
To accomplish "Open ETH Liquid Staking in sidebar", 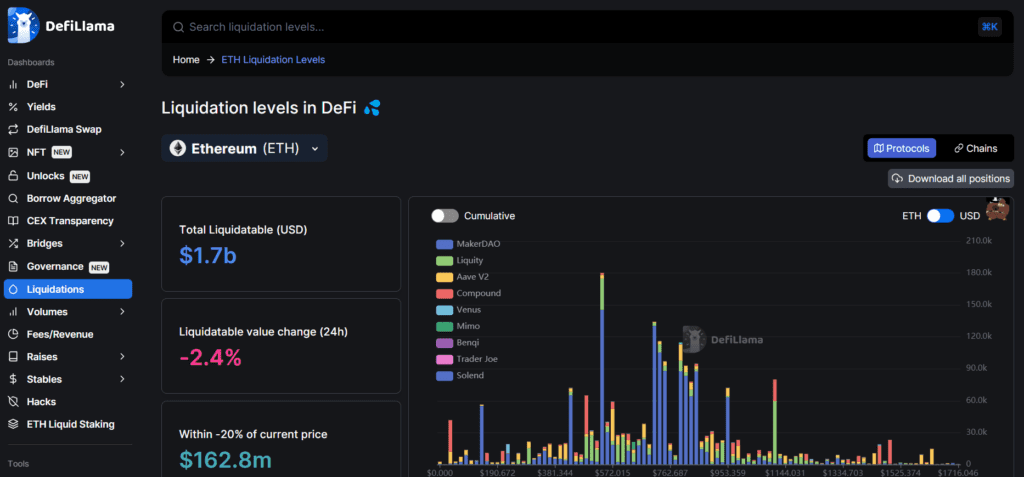I will tap(68, 424).
